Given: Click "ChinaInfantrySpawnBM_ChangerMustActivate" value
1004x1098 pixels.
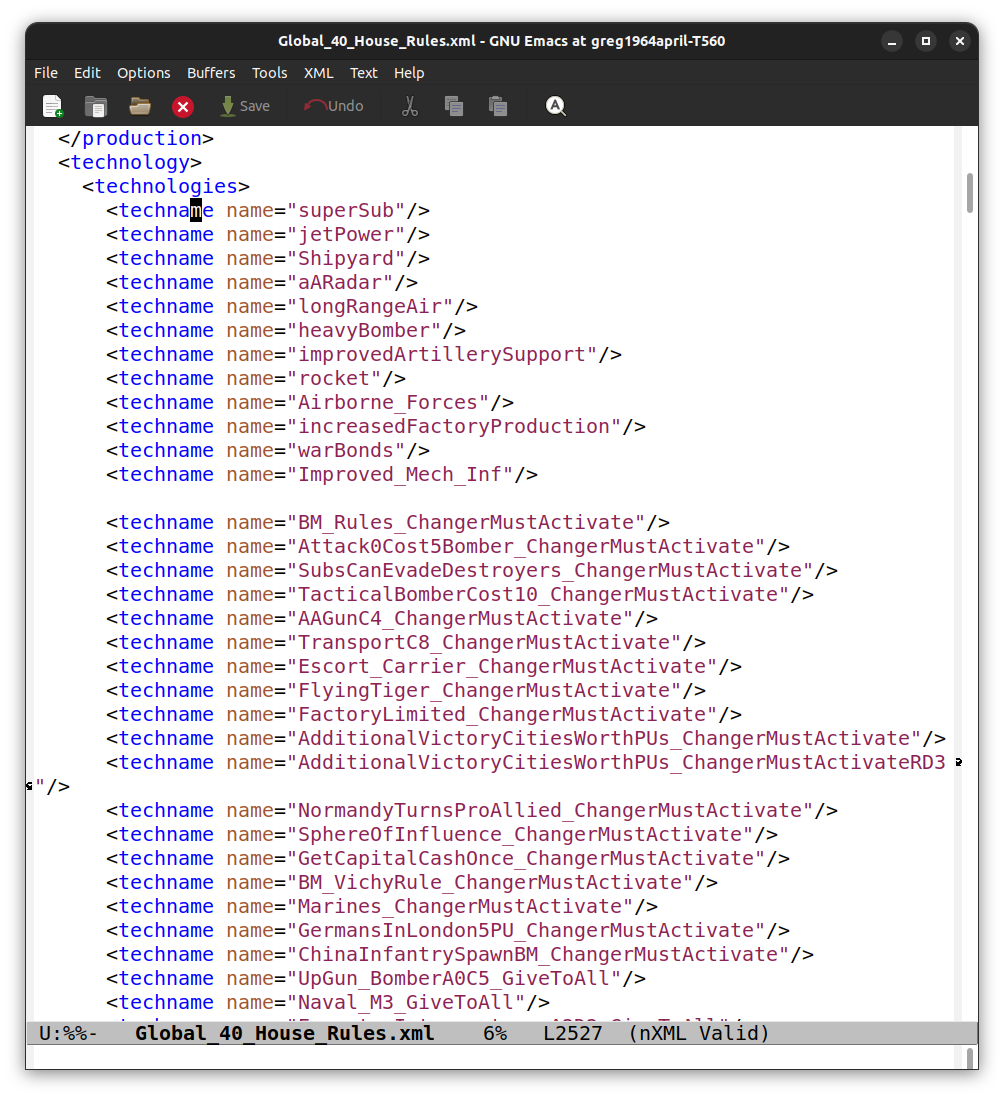Looking at the screenshot, I should (x=538, y=954).
